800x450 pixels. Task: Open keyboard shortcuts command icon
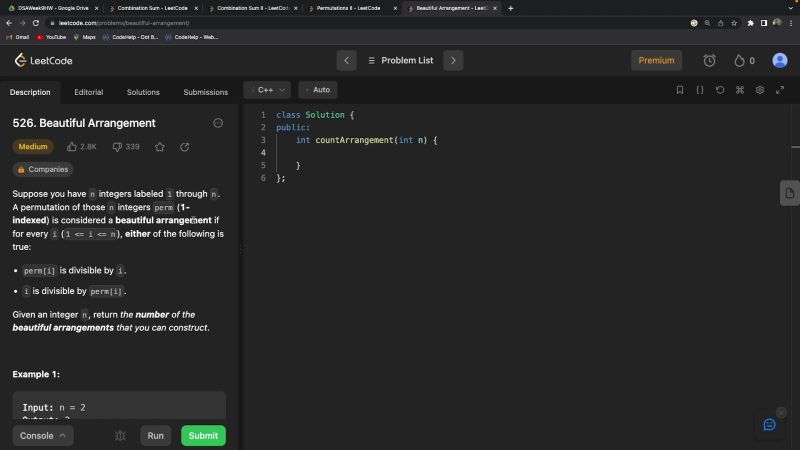[740, 90]
